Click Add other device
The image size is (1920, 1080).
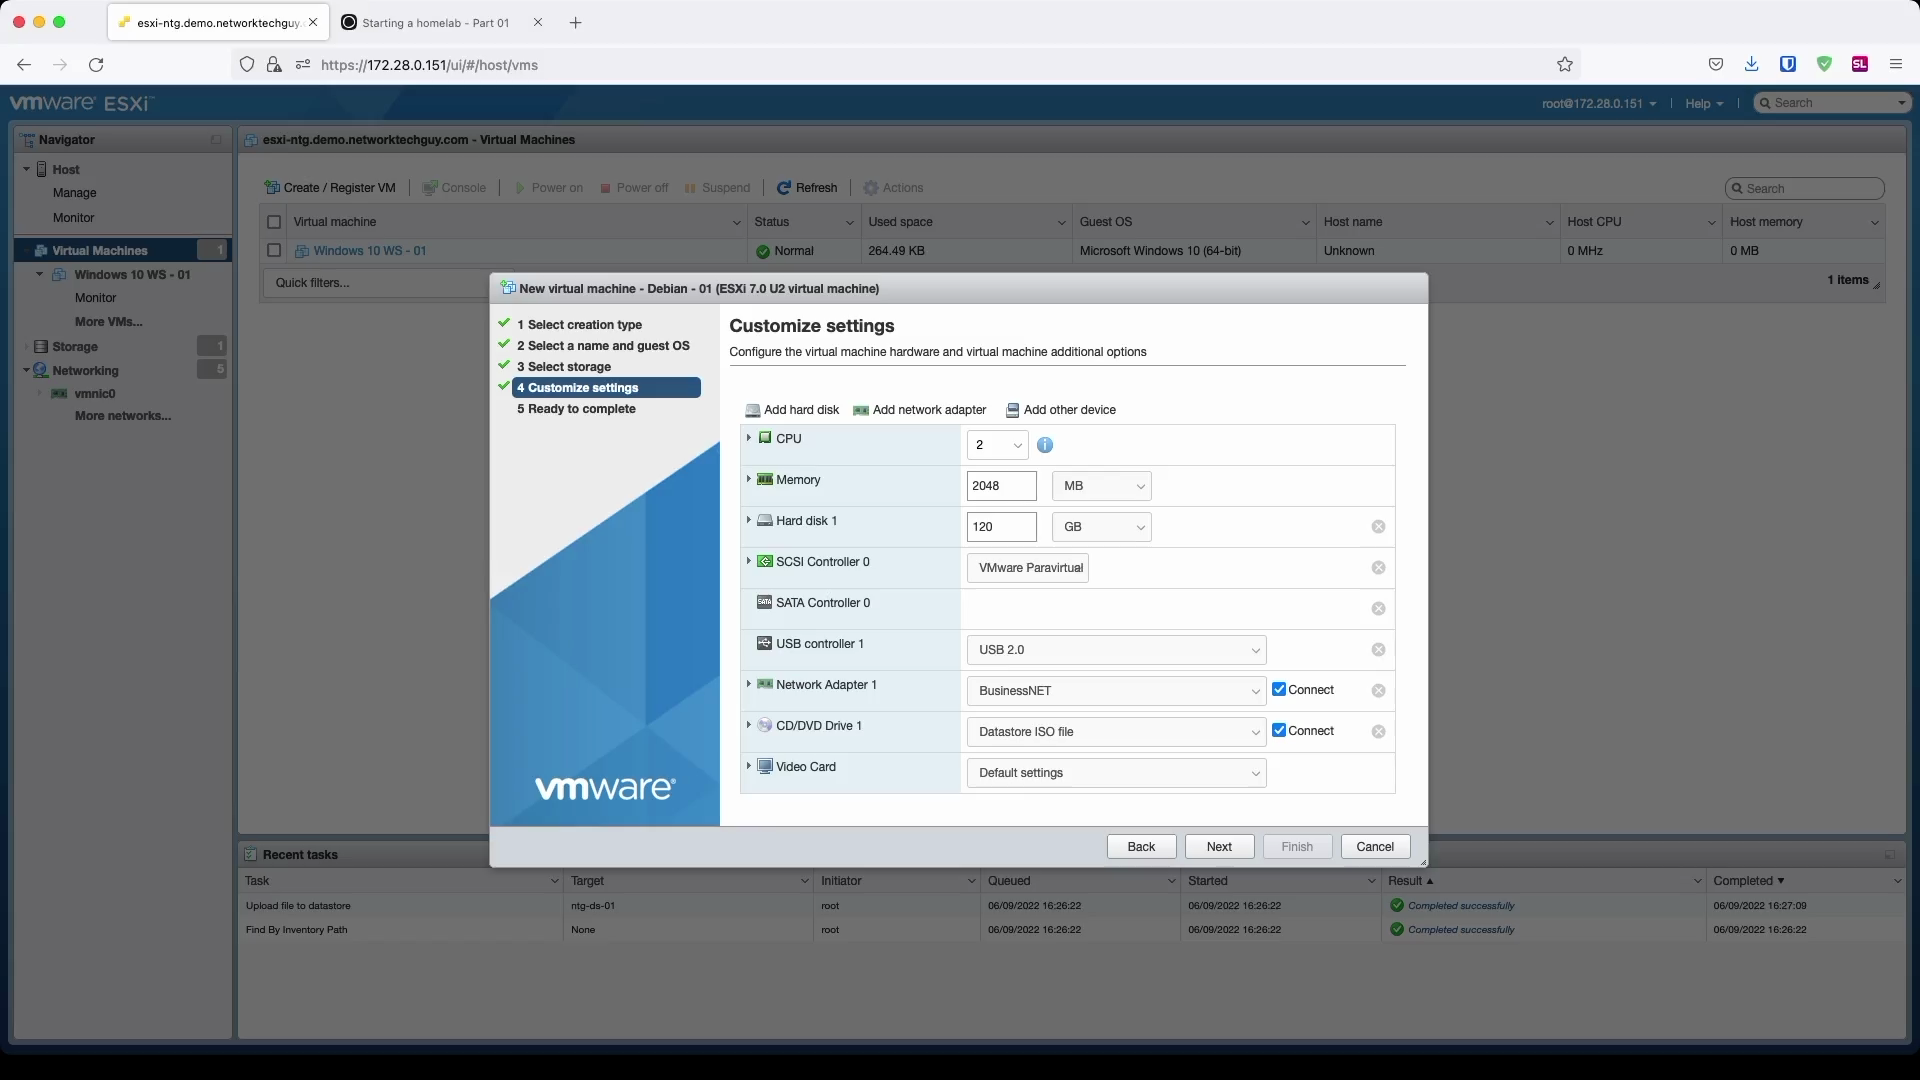pyautogui.click(x=1060, y=410)
